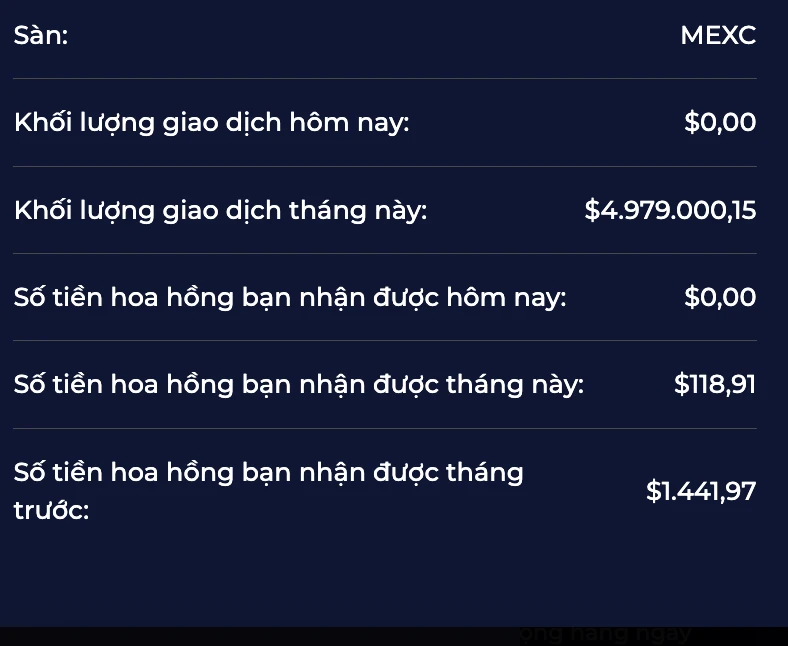Select the $118,91 commission amount
The width and height of the screenshot is (788, 646).
click(x=715, y=385)
